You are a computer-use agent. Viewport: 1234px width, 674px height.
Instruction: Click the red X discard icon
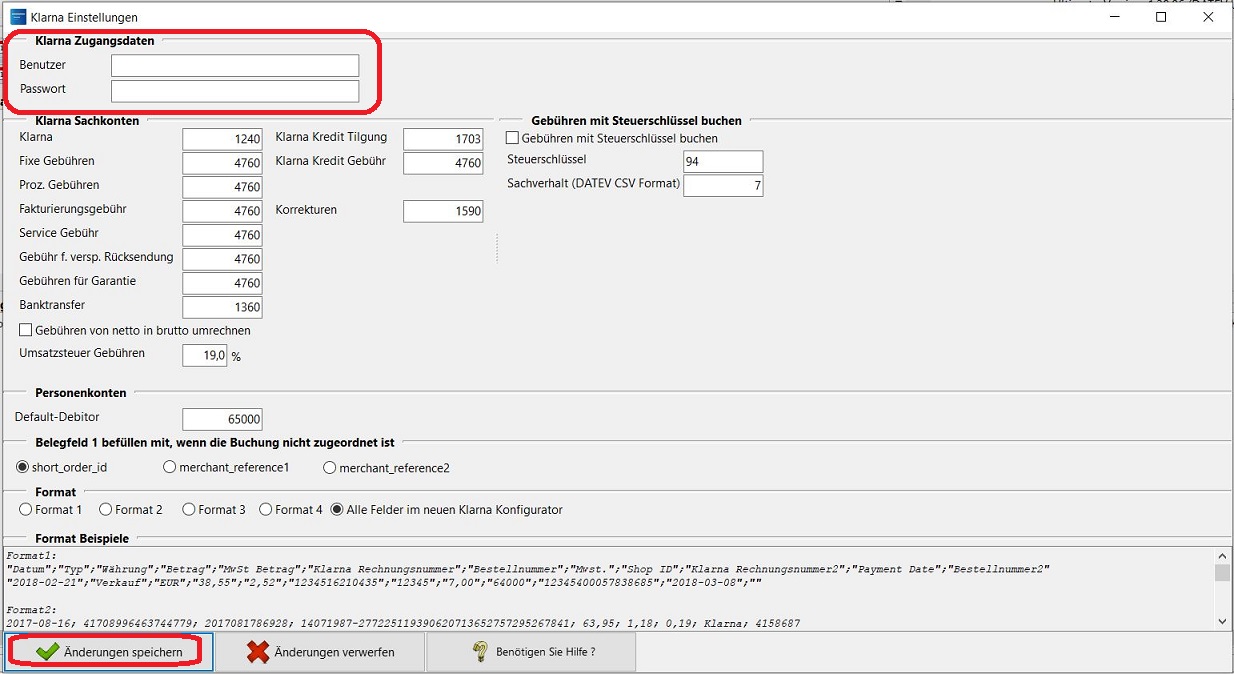coord(258,652)
